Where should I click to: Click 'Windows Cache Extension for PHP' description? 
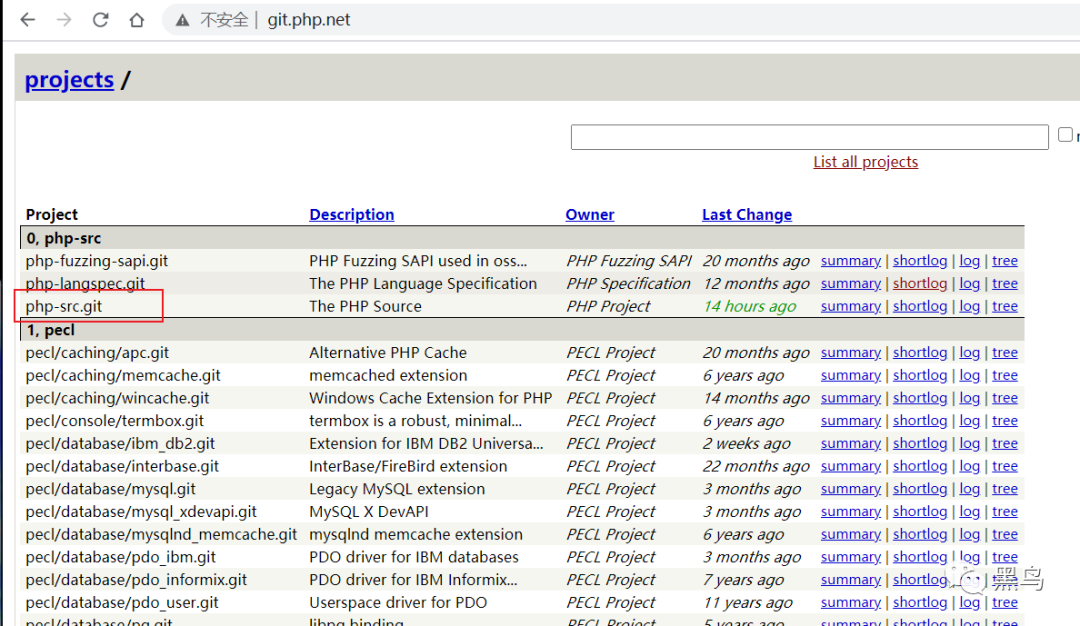(430, 398)
